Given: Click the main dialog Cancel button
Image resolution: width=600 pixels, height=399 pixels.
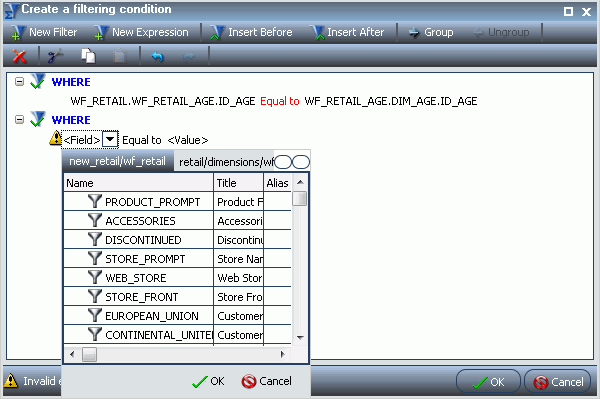Looking at the screenshot, I should coord(558,381).
